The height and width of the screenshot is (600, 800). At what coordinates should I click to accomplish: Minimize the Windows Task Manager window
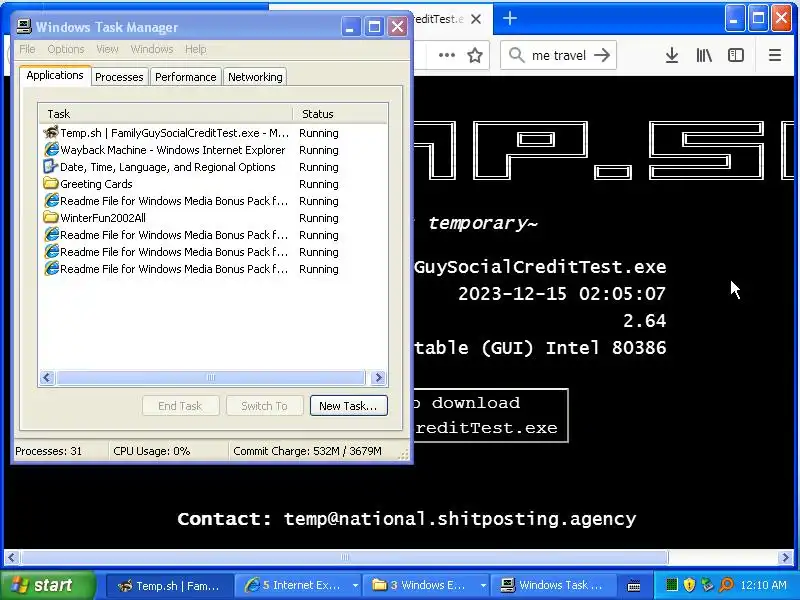click(350, 27)
